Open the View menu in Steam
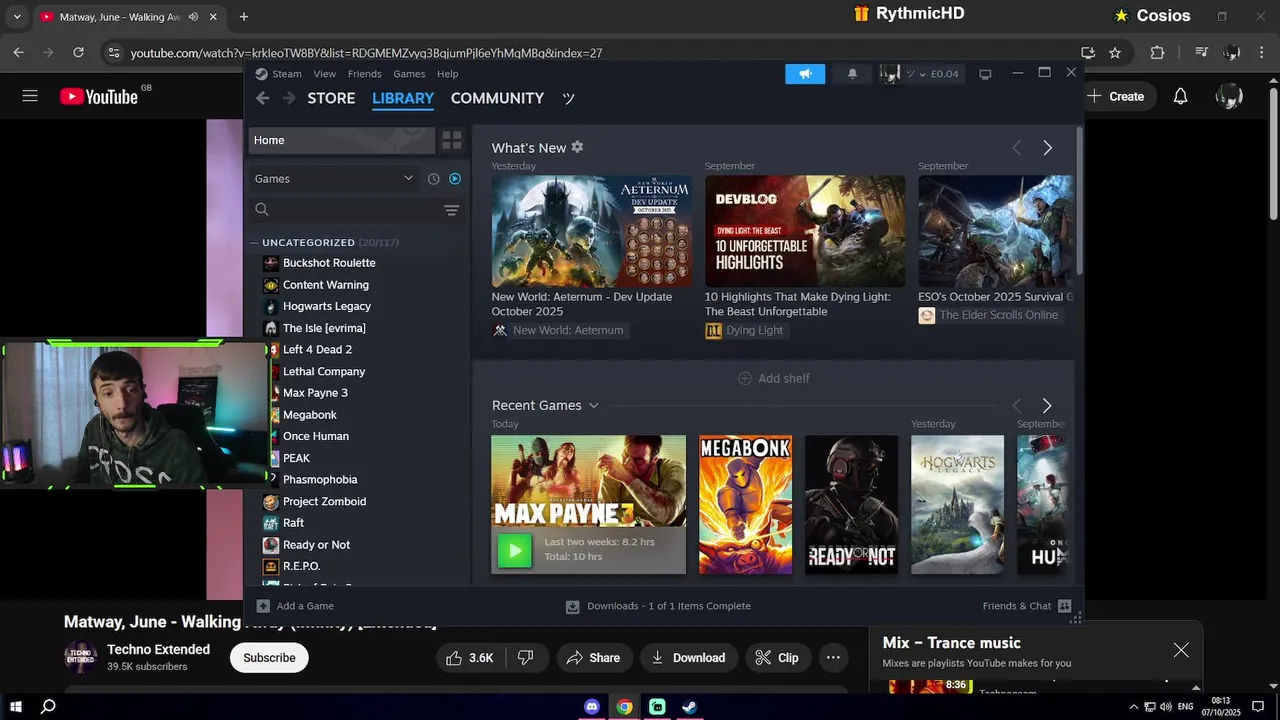Image resolution: width=1280 pixels, height=720 pixels. 325,74
